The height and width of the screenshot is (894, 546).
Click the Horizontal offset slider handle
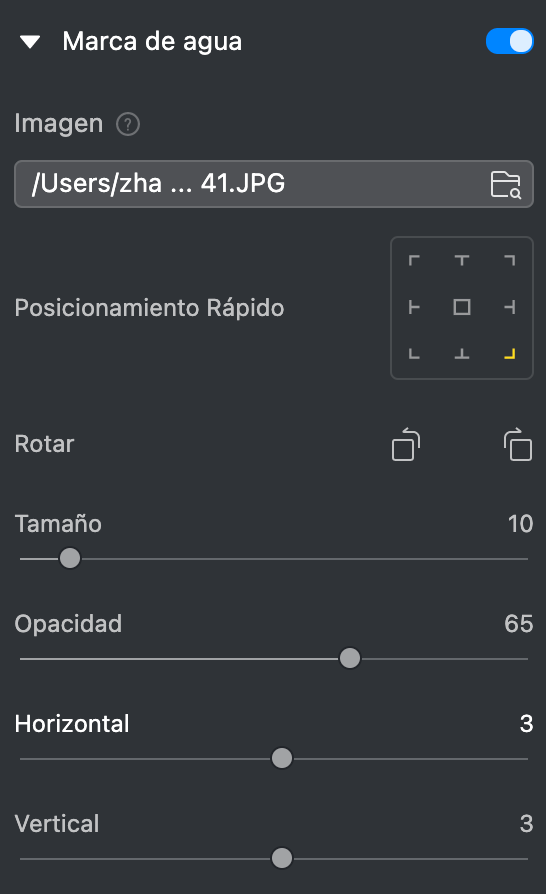pyautogui.click(x=282, y=758)
